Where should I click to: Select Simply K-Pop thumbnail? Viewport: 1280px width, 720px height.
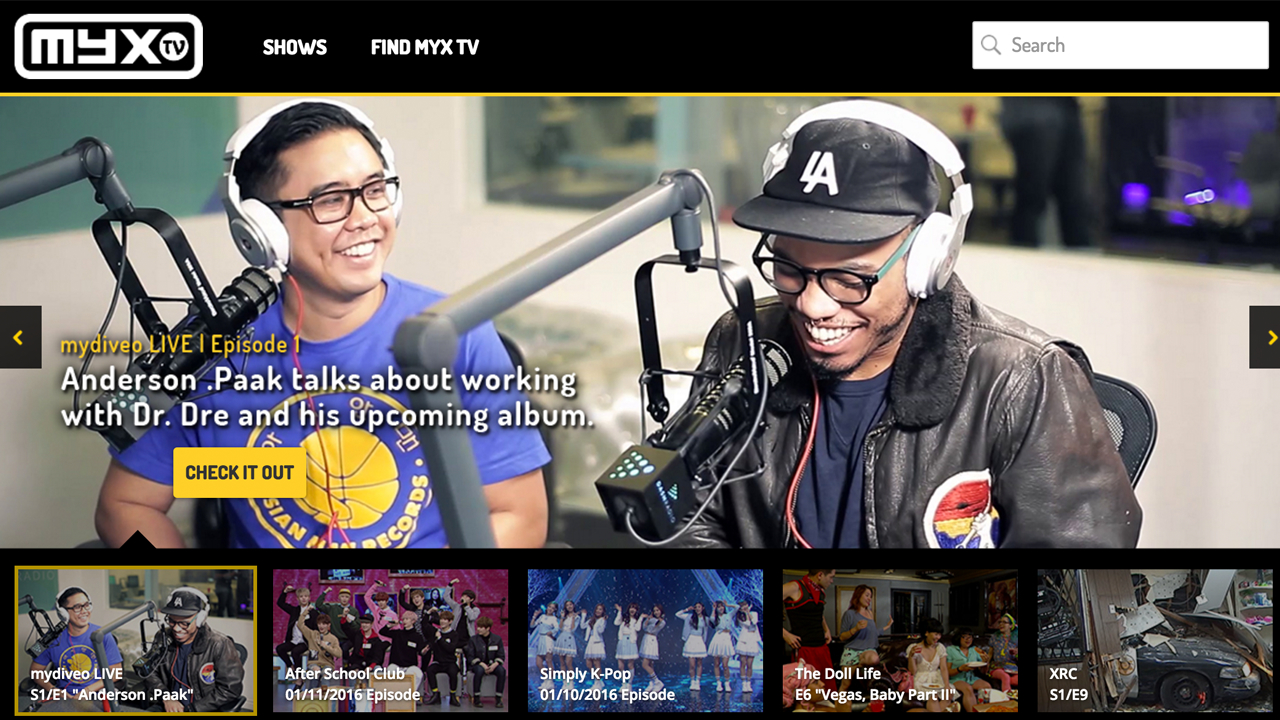pyautogui.click(x=645, y=640)
